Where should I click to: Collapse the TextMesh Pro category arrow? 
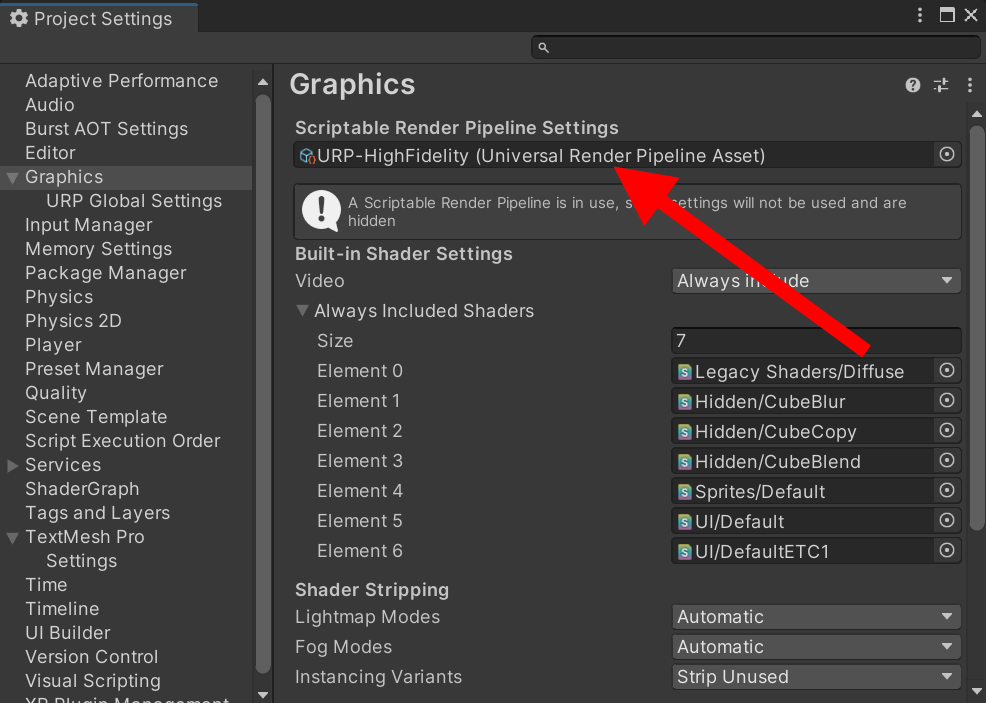coord(13,538)
